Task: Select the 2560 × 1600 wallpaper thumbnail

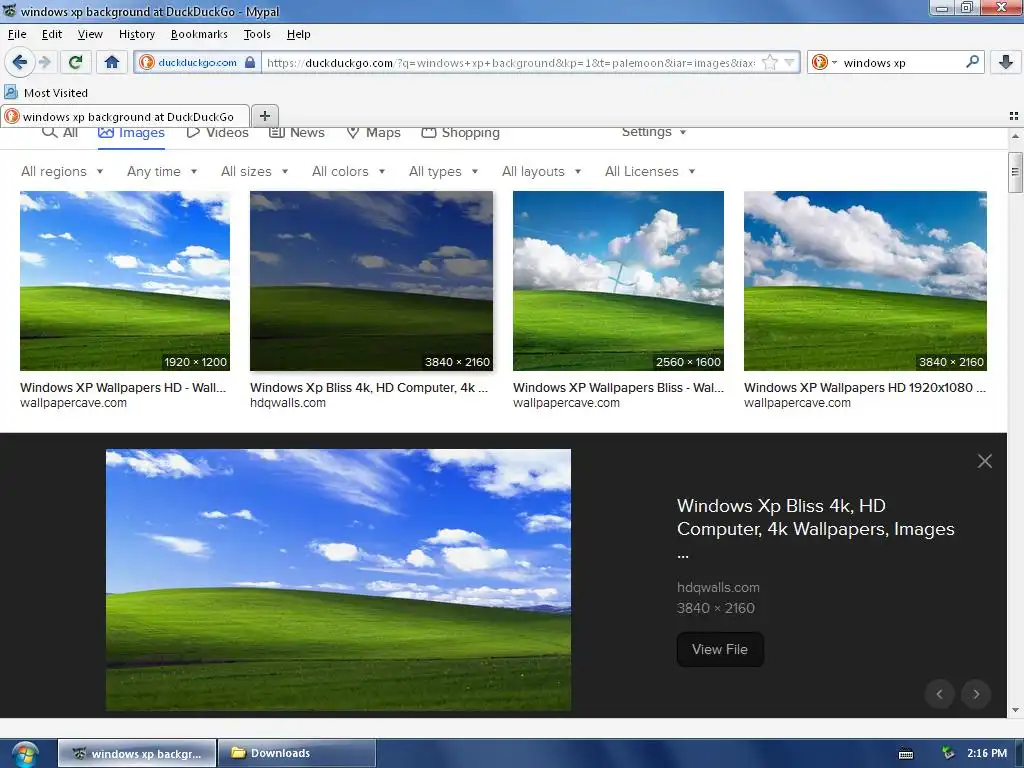Action: (x=618, y=281)
